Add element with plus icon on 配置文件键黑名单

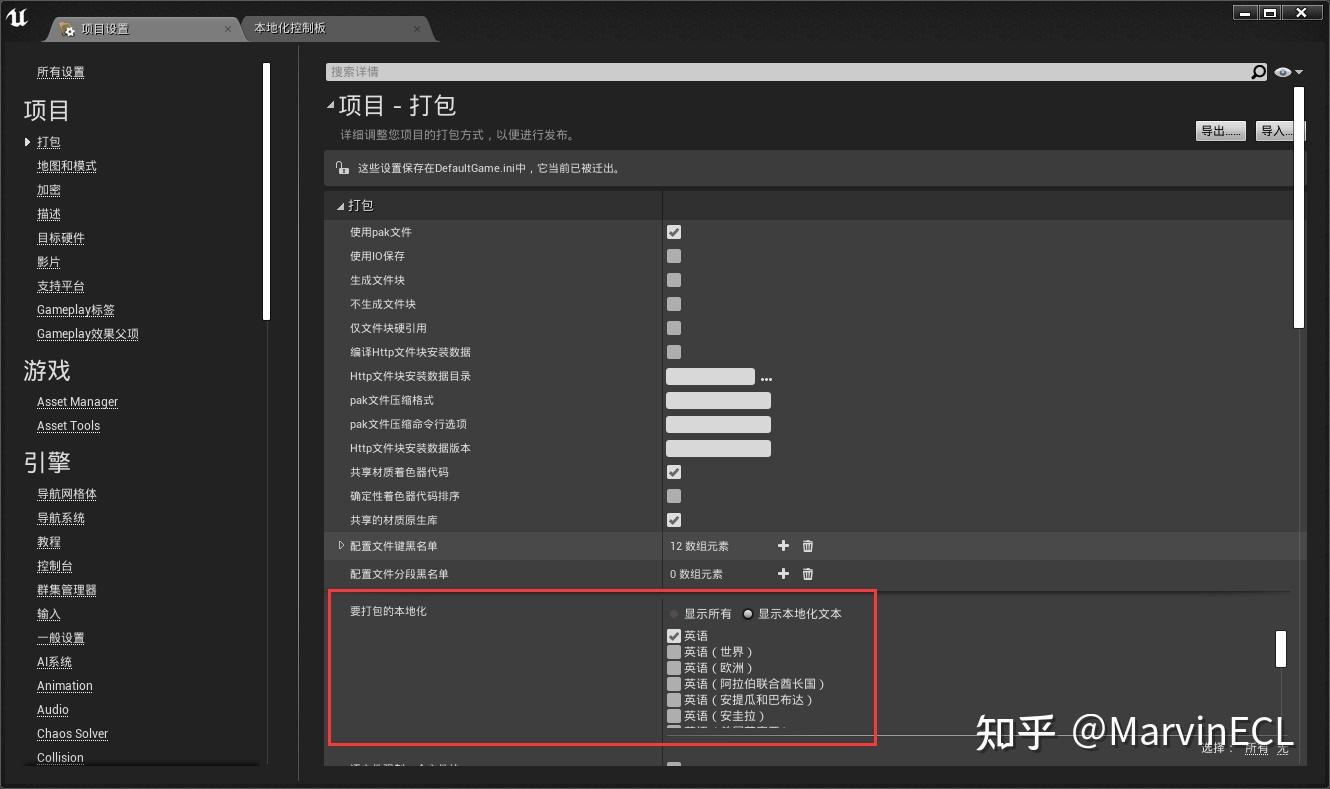(783, 546)
